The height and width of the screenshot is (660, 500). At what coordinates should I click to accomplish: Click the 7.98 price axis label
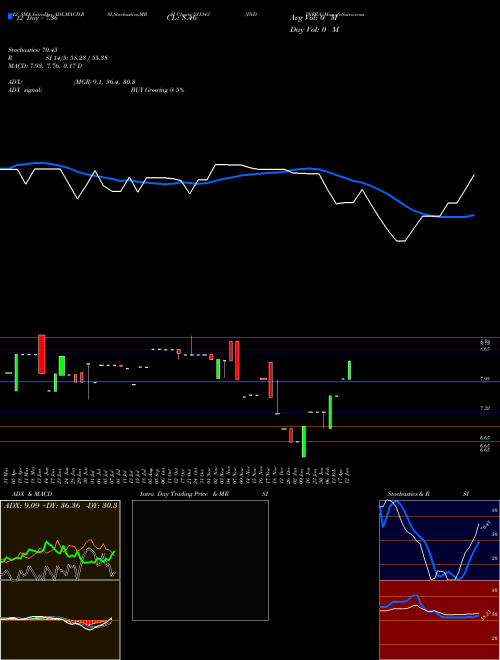(x=484, y=379)
